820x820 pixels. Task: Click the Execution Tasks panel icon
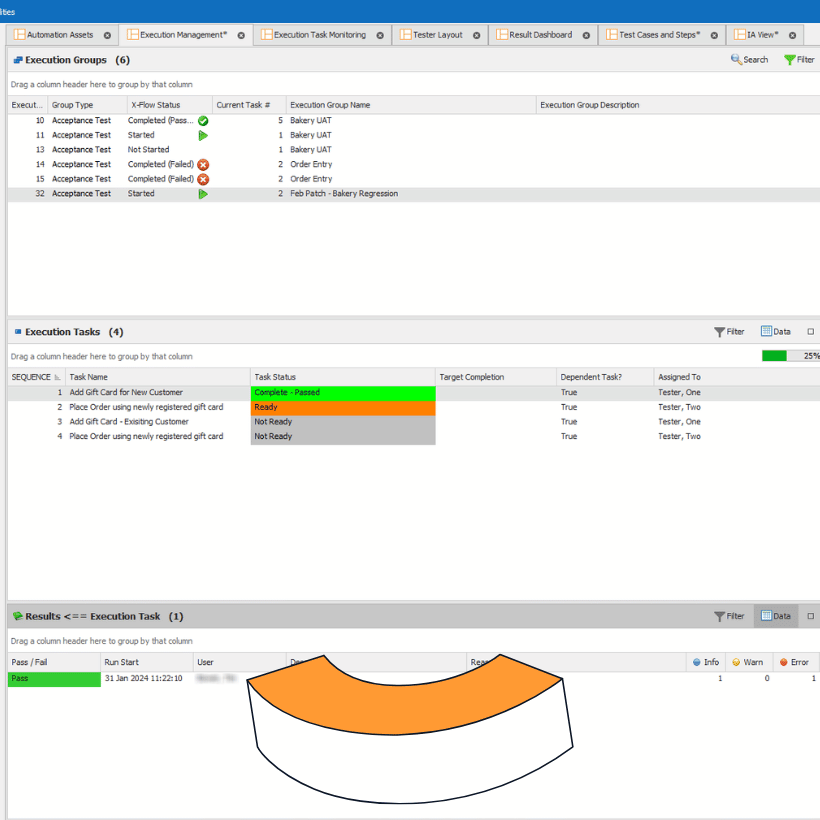[18, 332]
